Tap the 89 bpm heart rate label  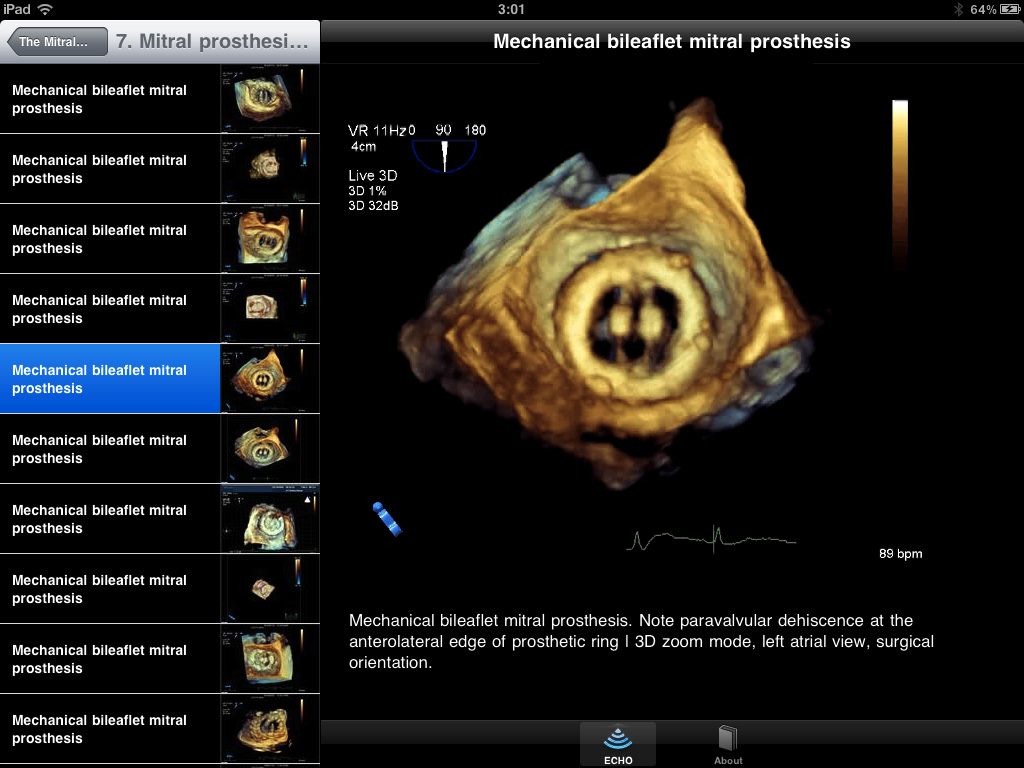click(x=900, y=553)
